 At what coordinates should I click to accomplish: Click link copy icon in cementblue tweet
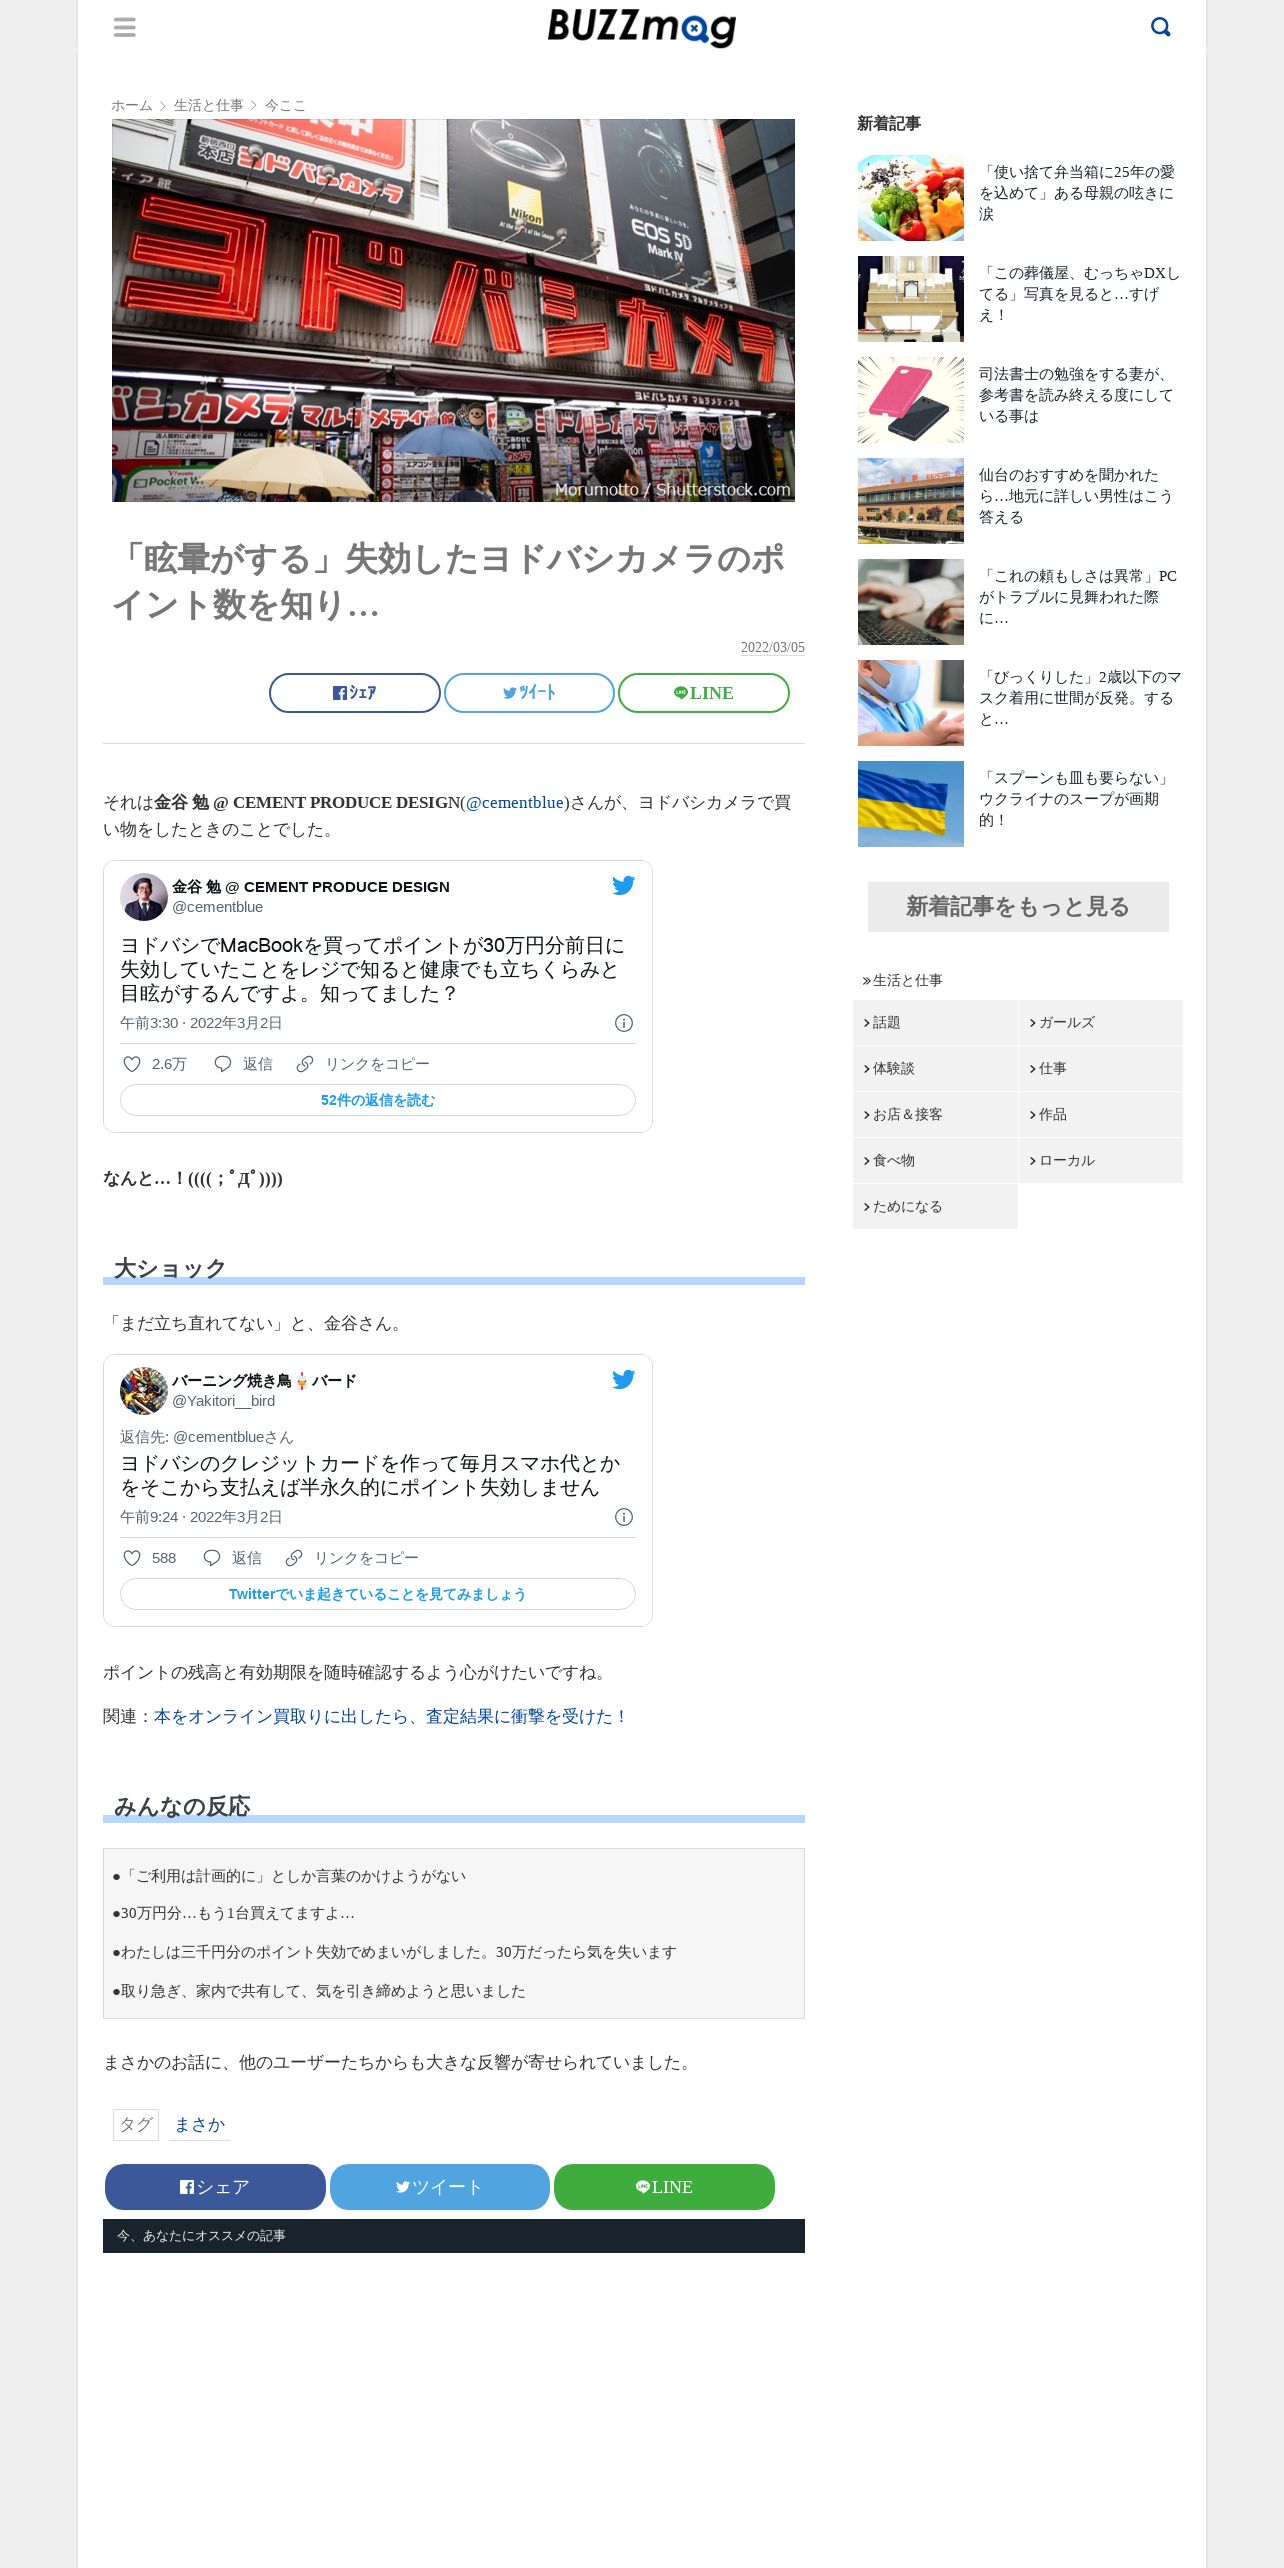click(305, 1064)
